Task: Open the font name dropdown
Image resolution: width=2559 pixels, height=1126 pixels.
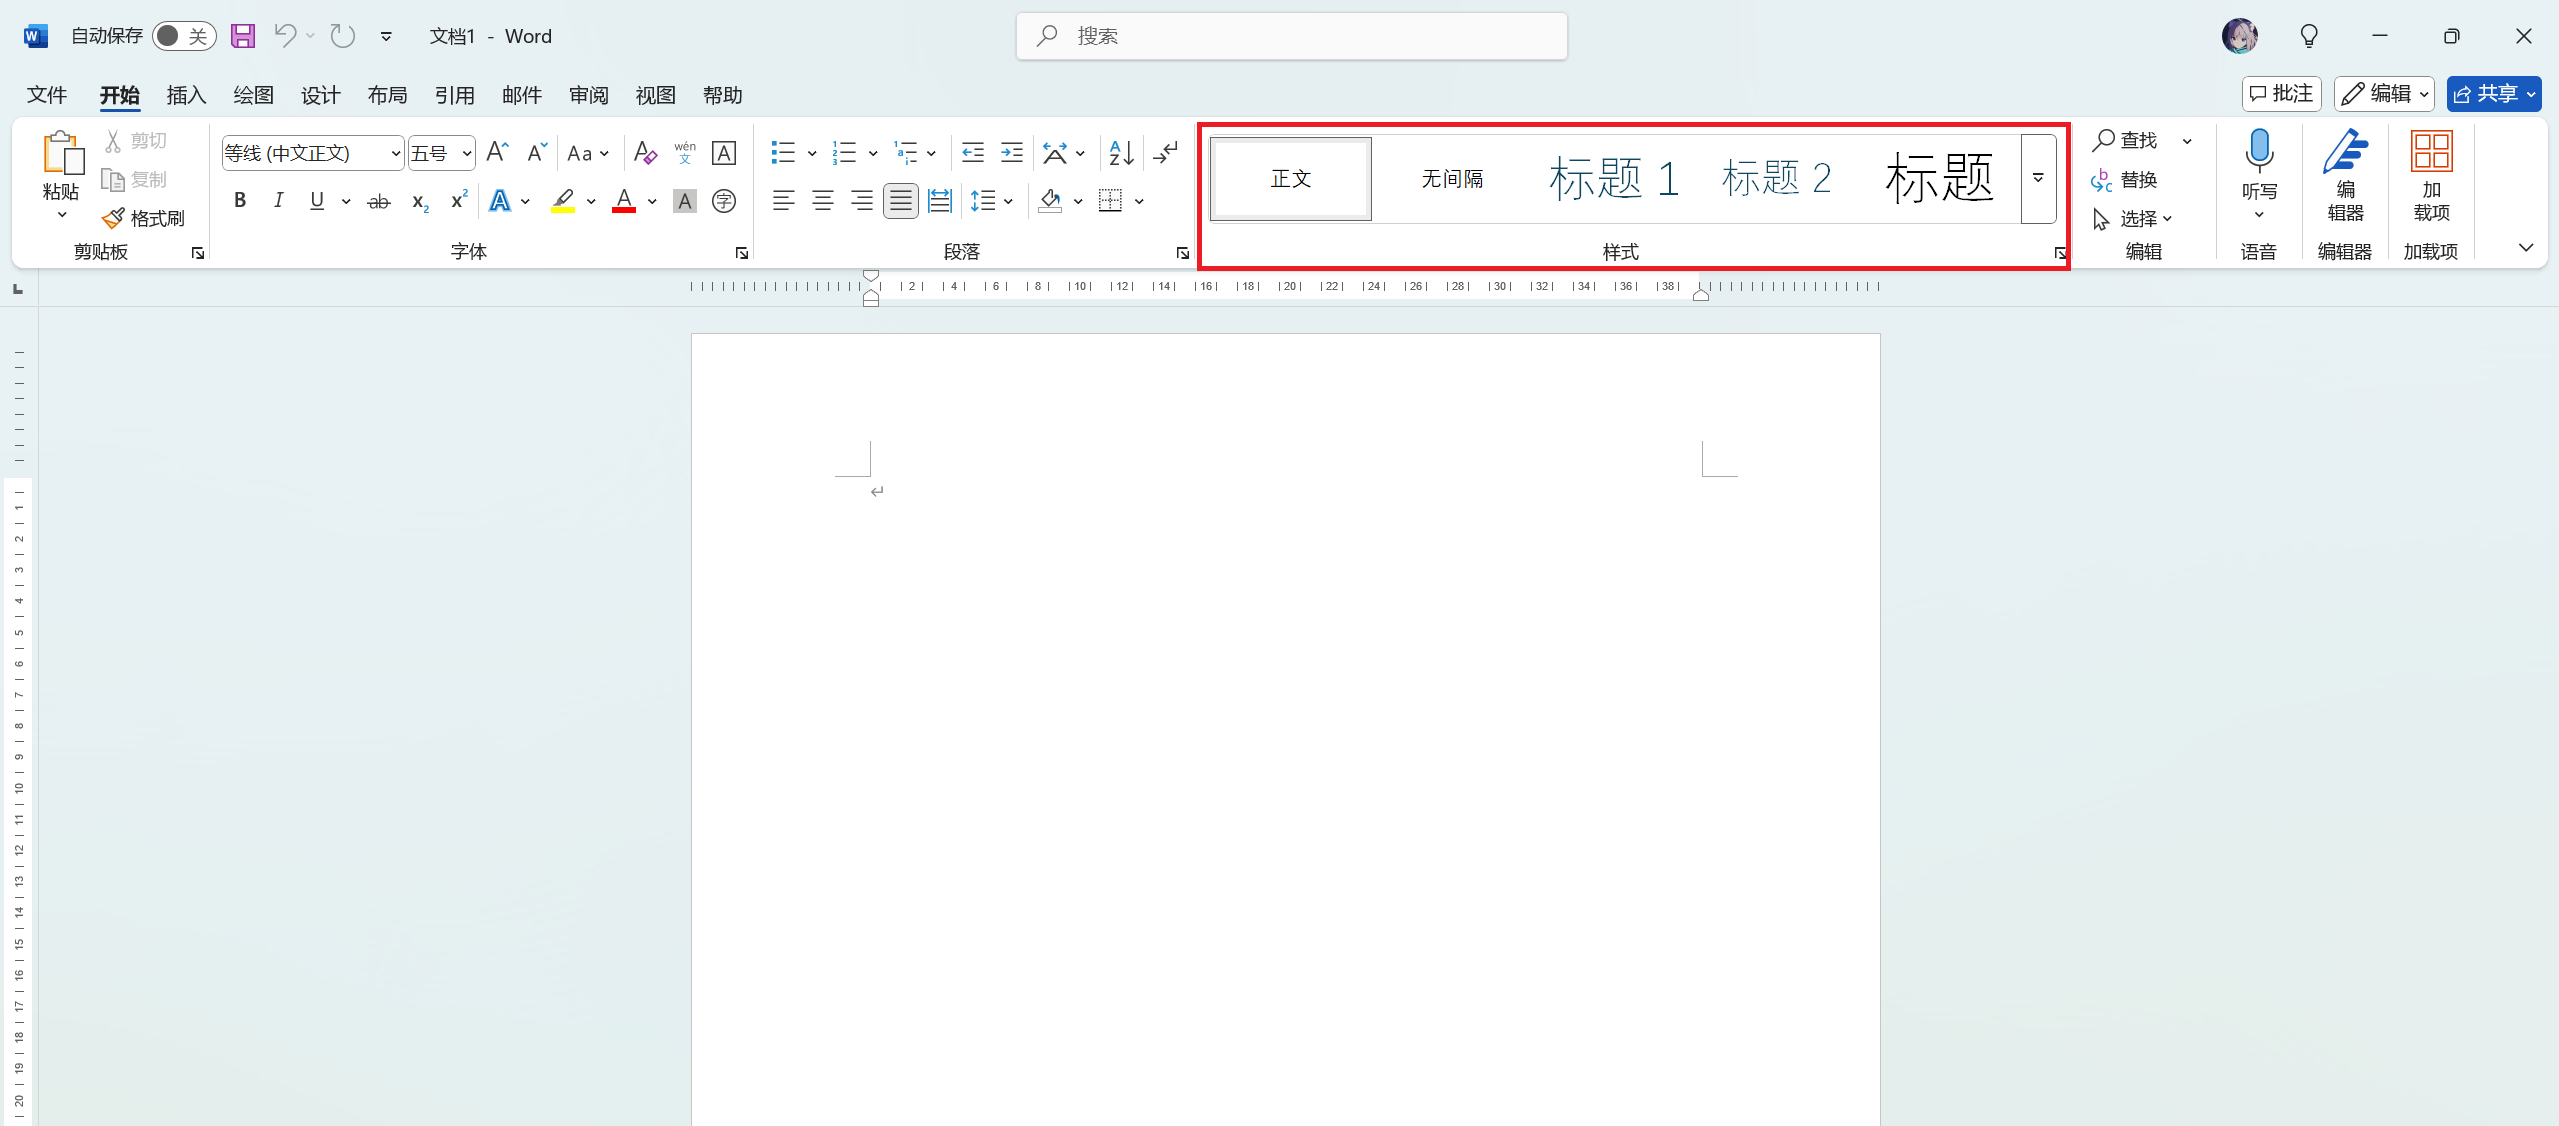Action: (x=396, y=153)
